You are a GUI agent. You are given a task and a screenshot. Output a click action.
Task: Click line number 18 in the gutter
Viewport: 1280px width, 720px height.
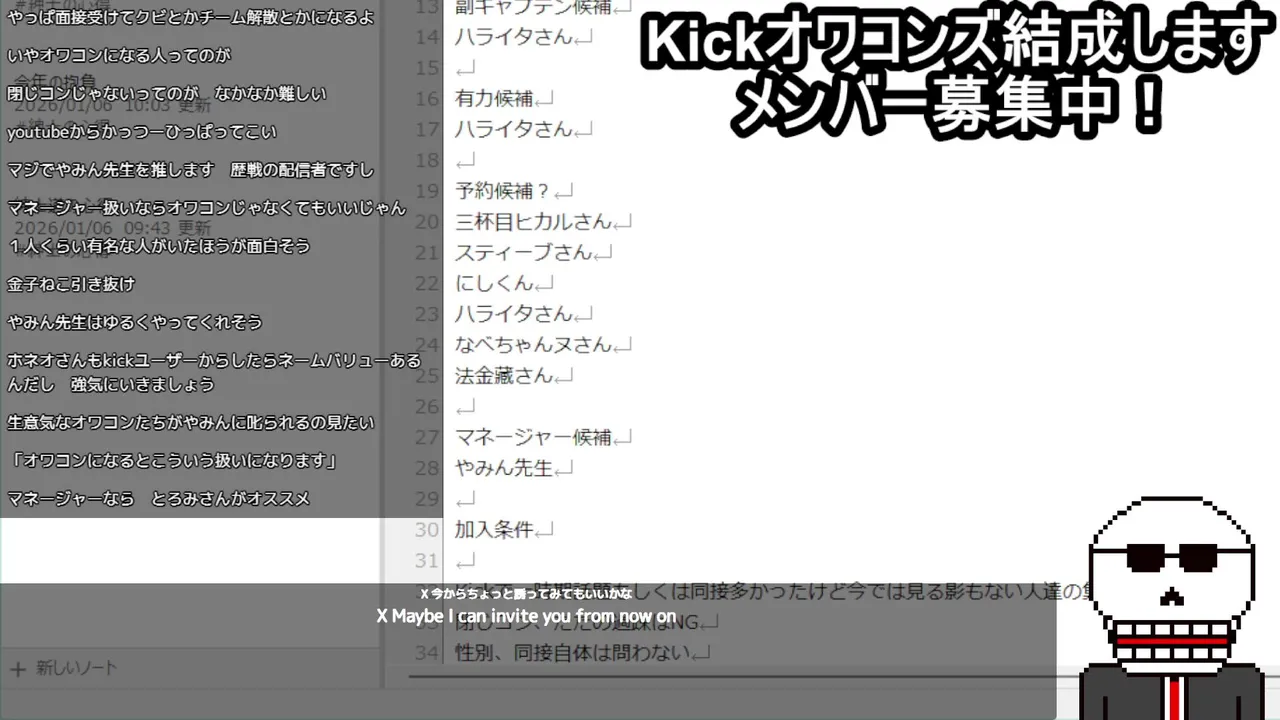(427, 160)
